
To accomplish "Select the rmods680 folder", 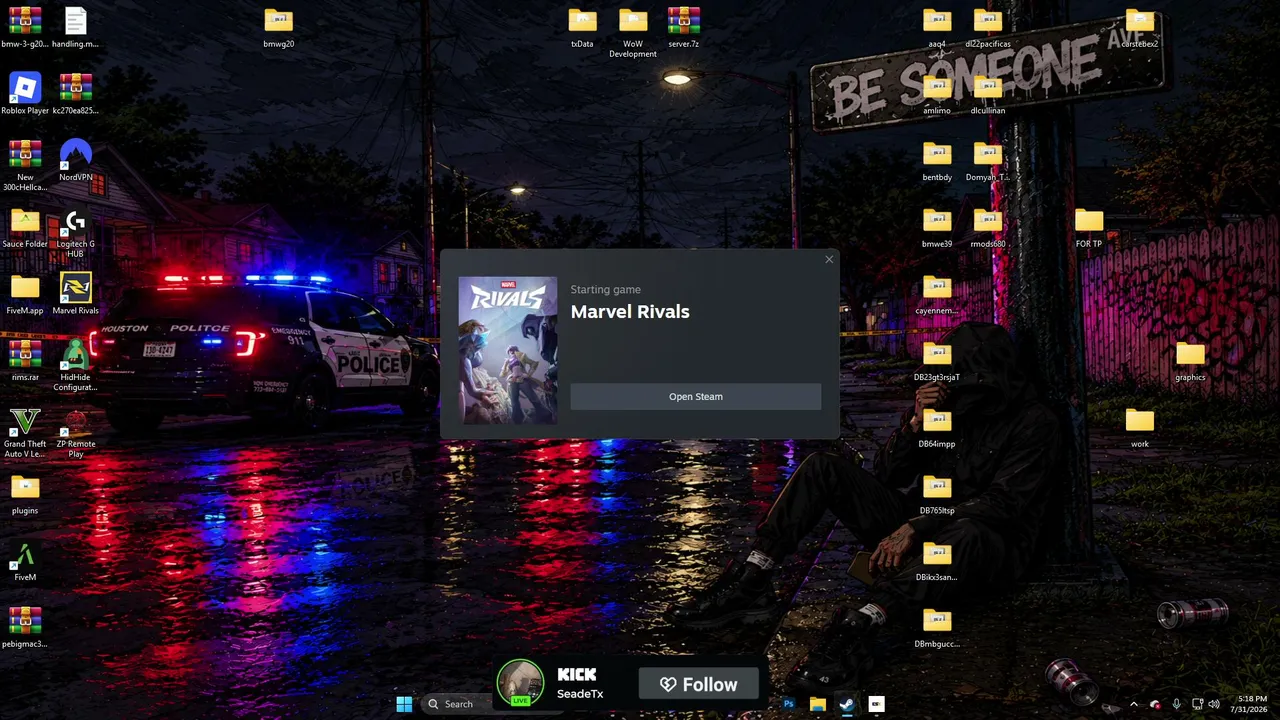I will click(x=988, y=227).
